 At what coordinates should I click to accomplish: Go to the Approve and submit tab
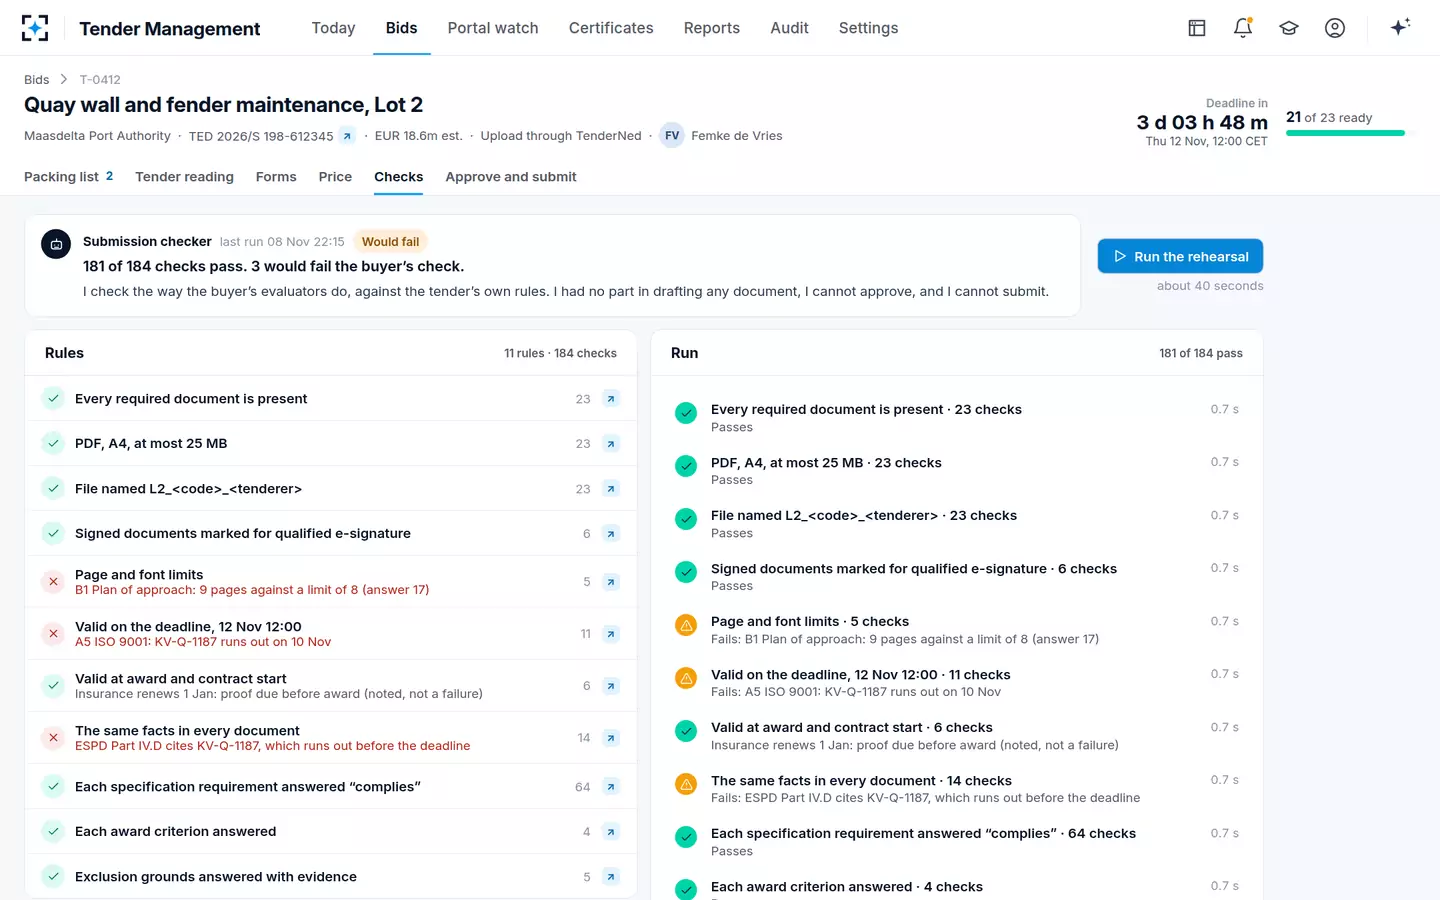(511, 177)
